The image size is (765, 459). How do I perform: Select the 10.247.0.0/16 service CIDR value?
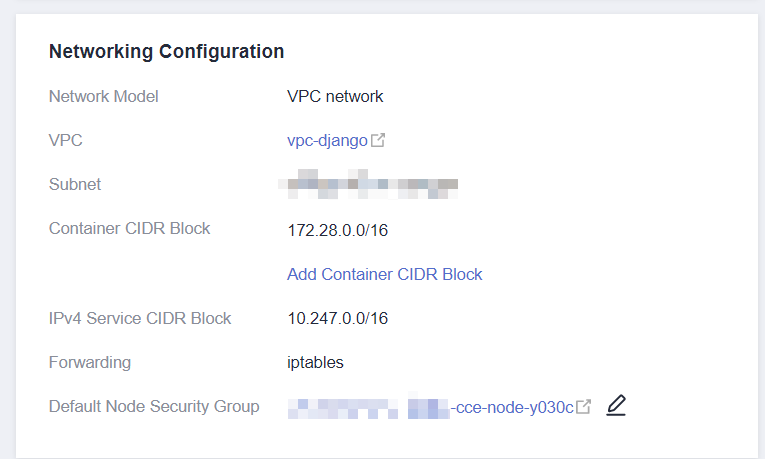[337, 319]
